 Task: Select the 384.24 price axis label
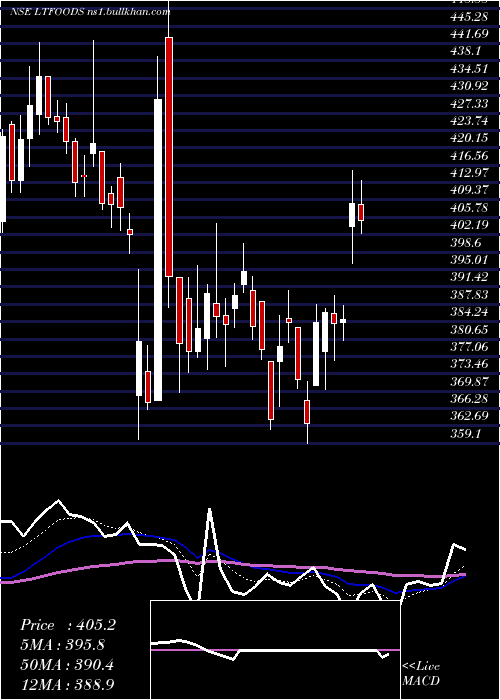point(469,312)
